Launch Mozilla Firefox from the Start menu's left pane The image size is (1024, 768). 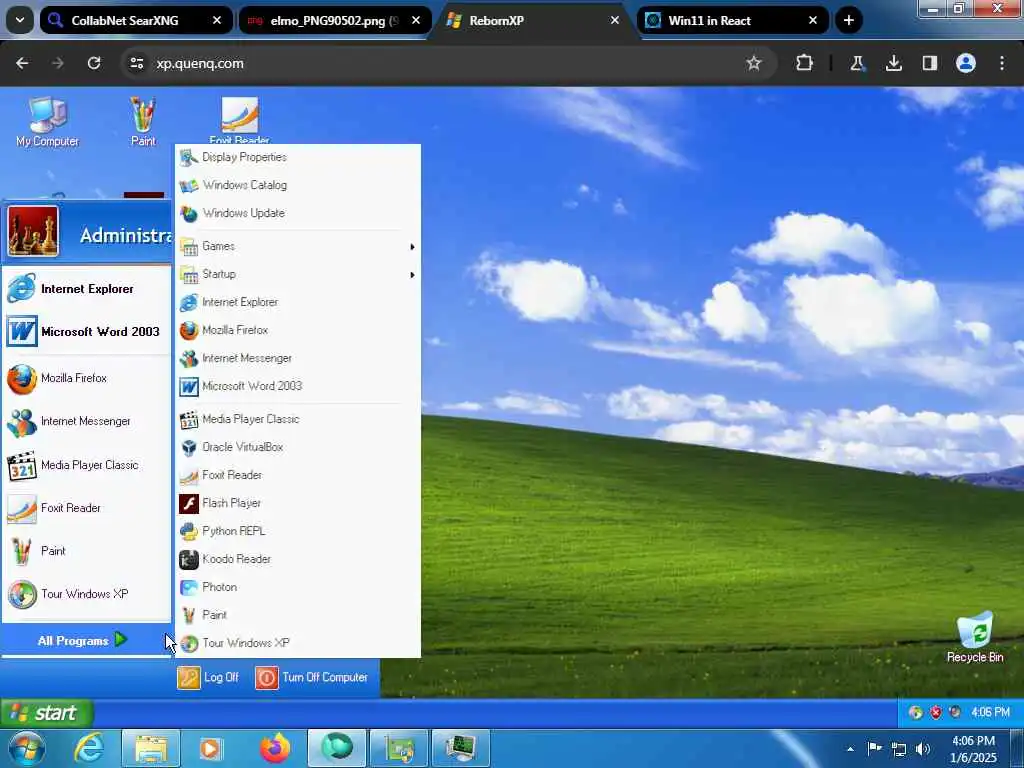click(86, 379)
